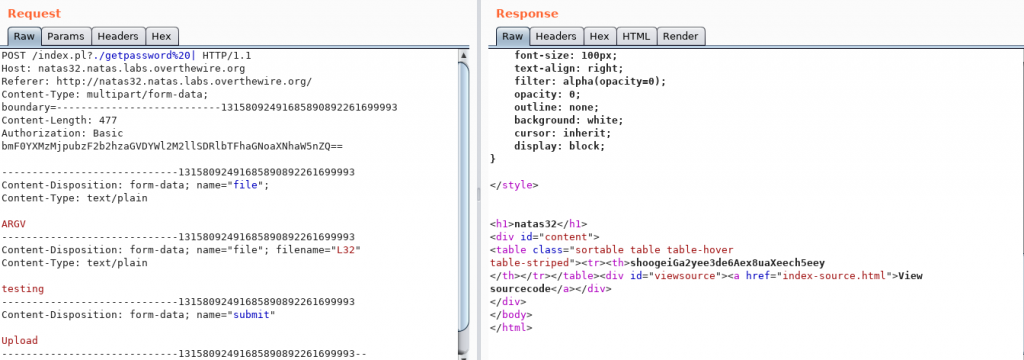
Task: Open the Request Params tab
Action: coord(66,37)
